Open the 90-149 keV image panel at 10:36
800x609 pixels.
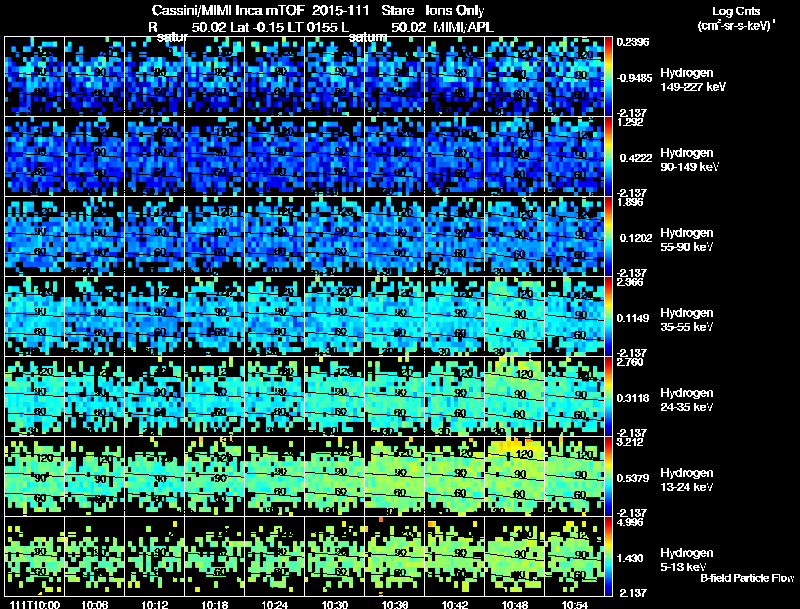[x=394, y=157]
